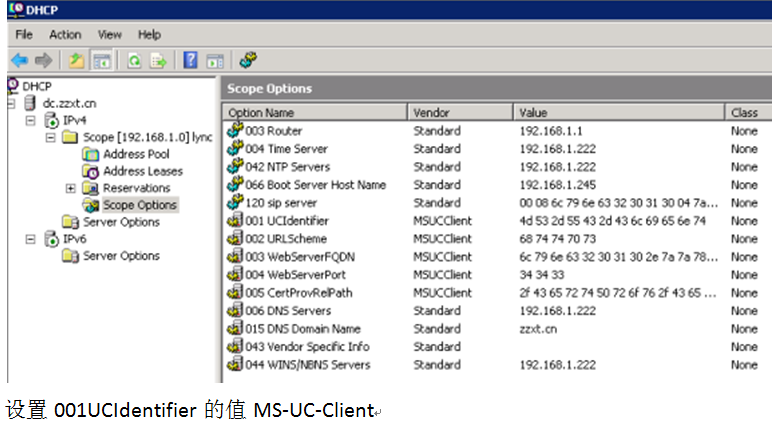772x433 pixels.
Task: Click the 044 WINS/NBNS Servers icon
Action: [x=235, y=364]
